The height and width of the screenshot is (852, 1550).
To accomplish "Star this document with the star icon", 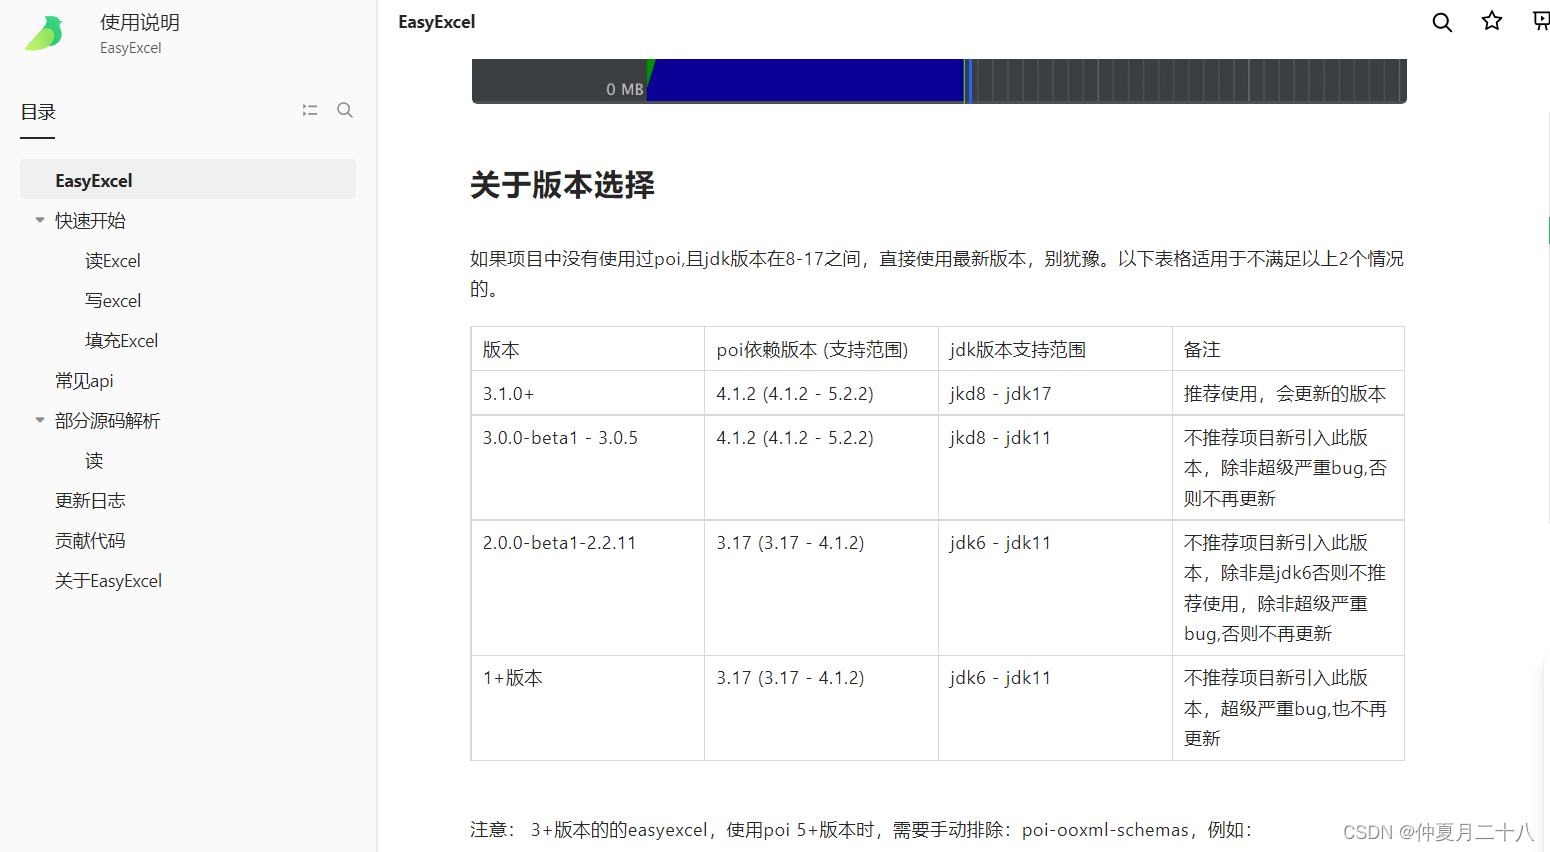I will pos(1492,21).
